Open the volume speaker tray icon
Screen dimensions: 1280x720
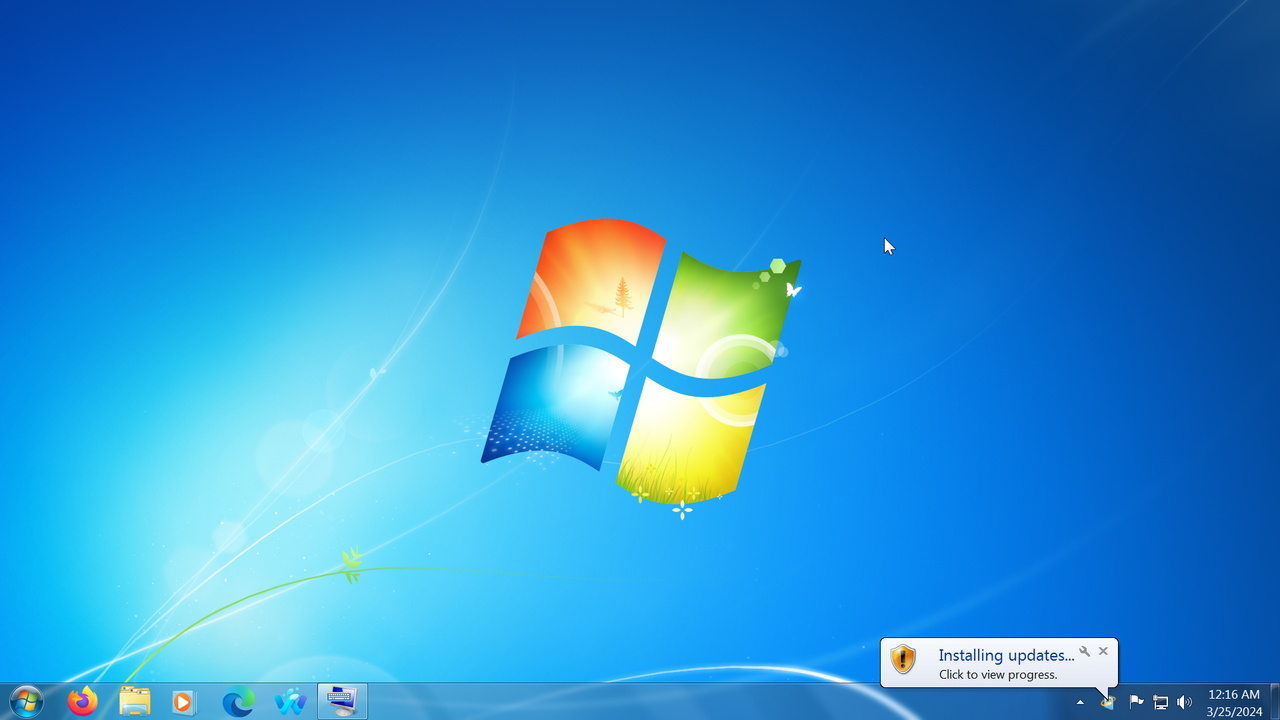tap(1185, 703)
